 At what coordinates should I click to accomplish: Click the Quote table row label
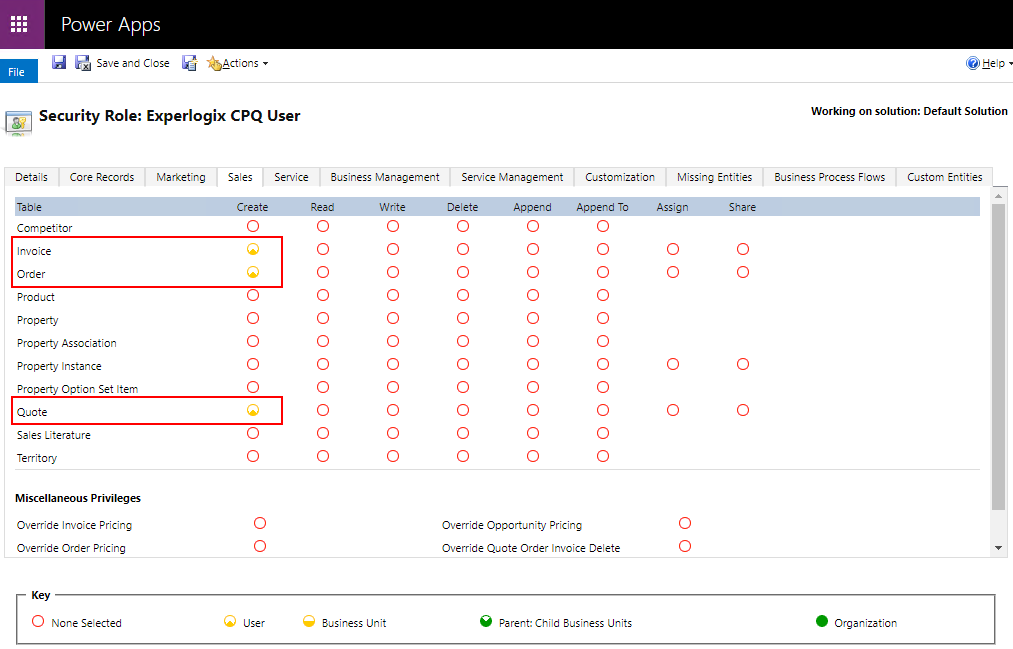click(32, 412)
